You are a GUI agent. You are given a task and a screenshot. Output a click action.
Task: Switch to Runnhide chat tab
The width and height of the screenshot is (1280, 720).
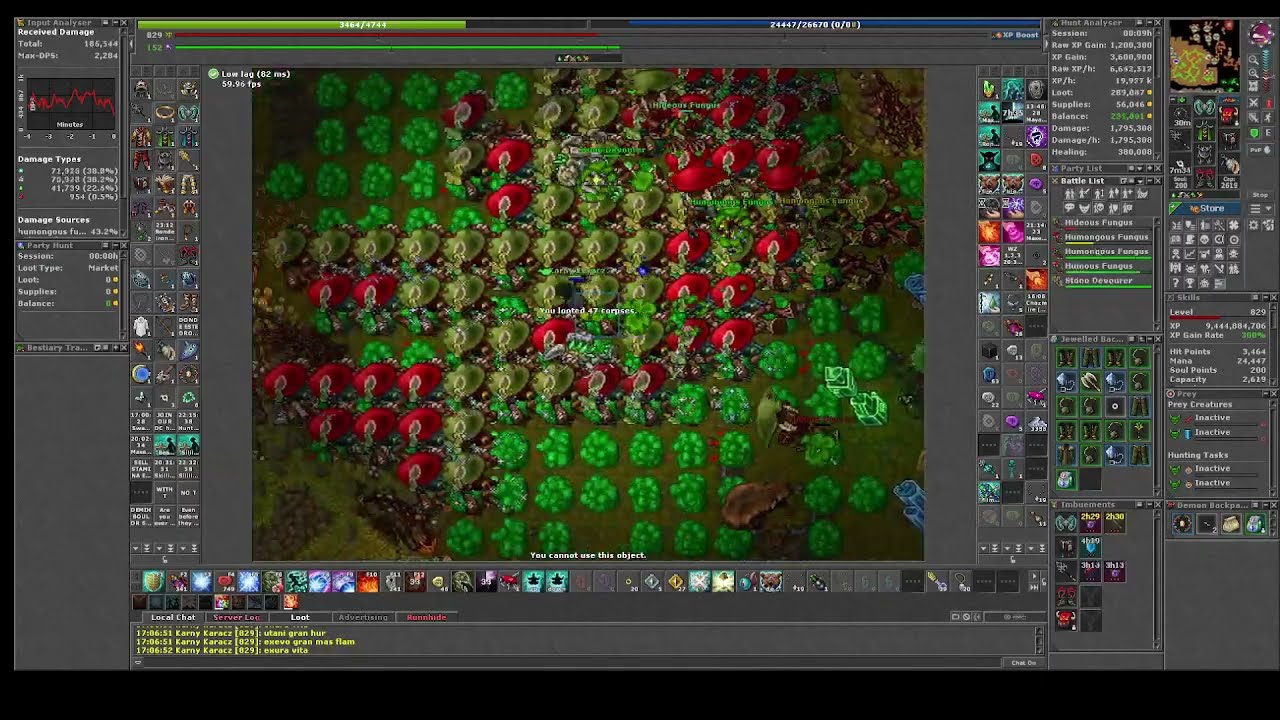pos(426,617)
